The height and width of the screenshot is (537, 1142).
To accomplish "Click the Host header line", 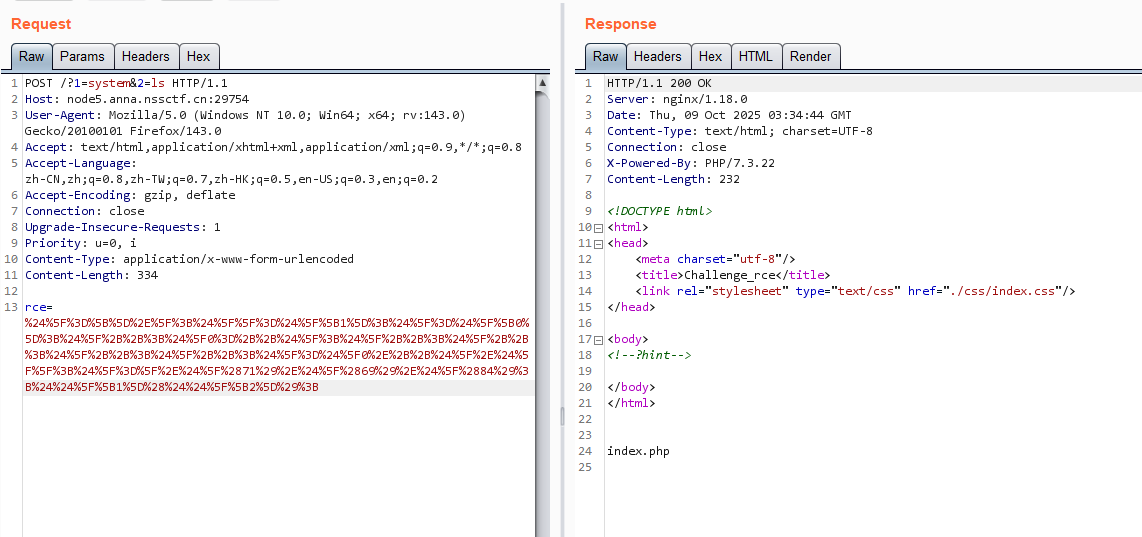I will [x=137, y=99].
